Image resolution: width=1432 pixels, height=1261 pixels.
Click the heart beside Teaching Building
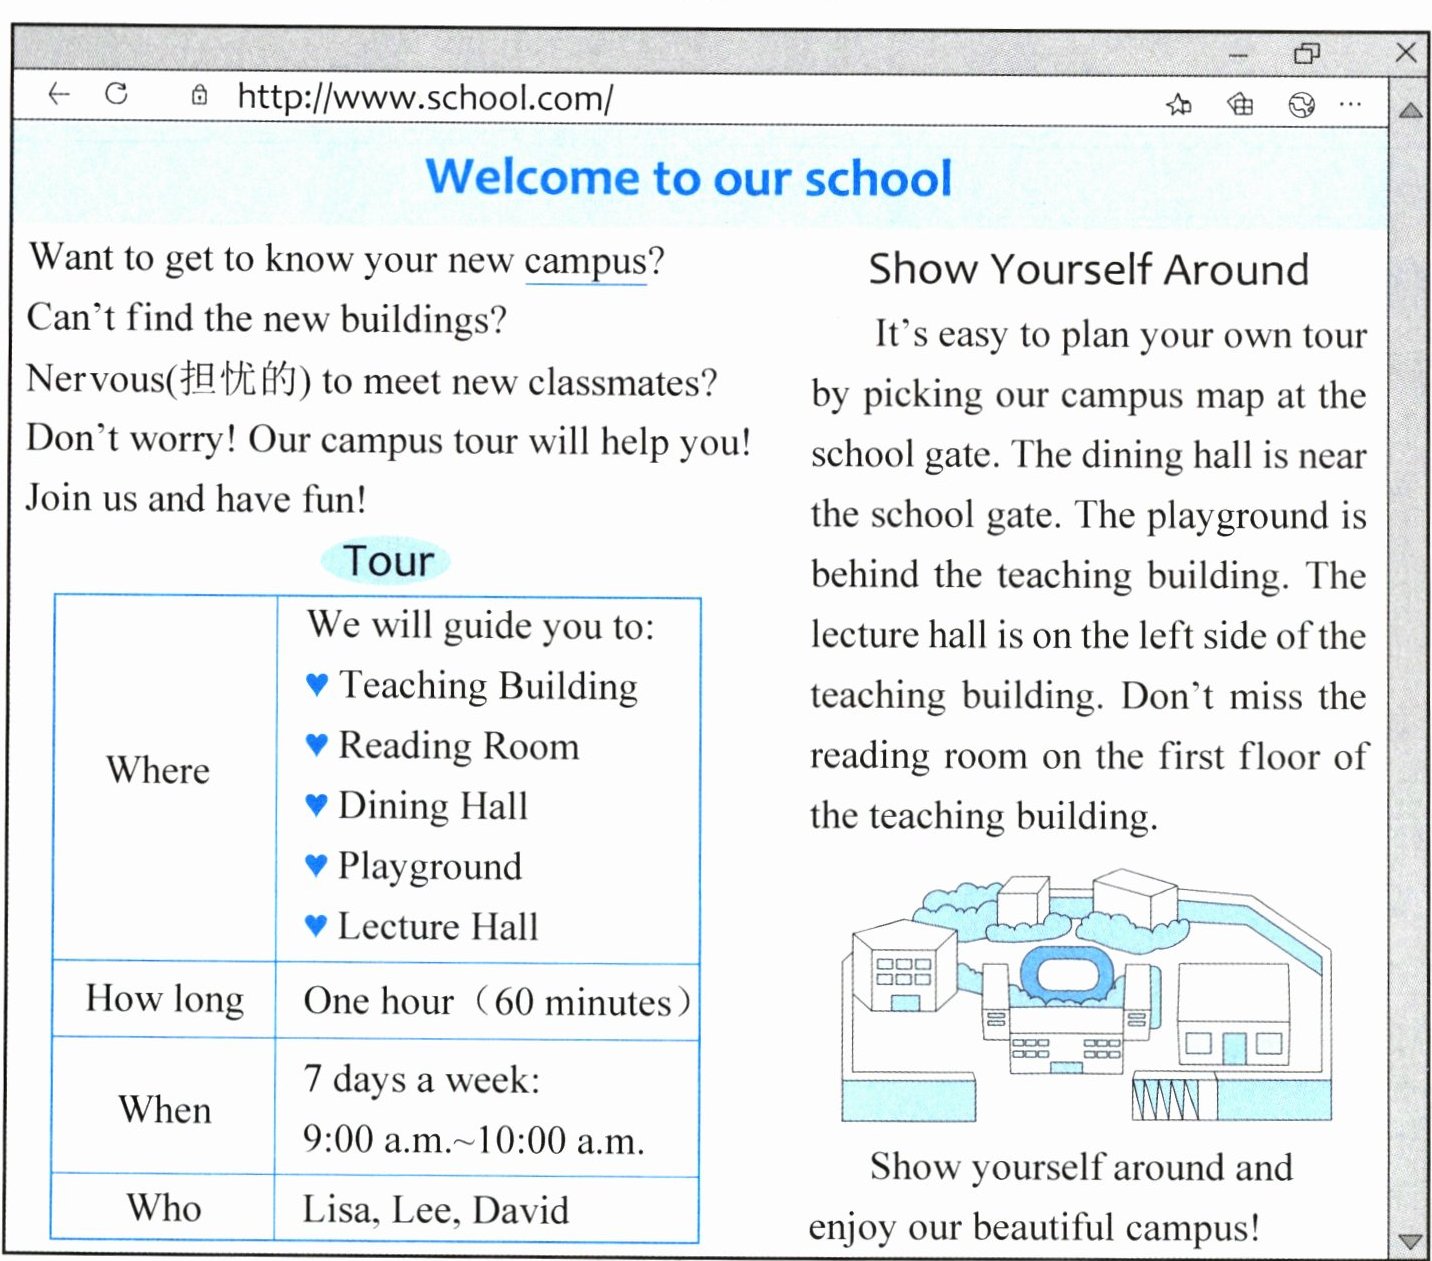316,684
